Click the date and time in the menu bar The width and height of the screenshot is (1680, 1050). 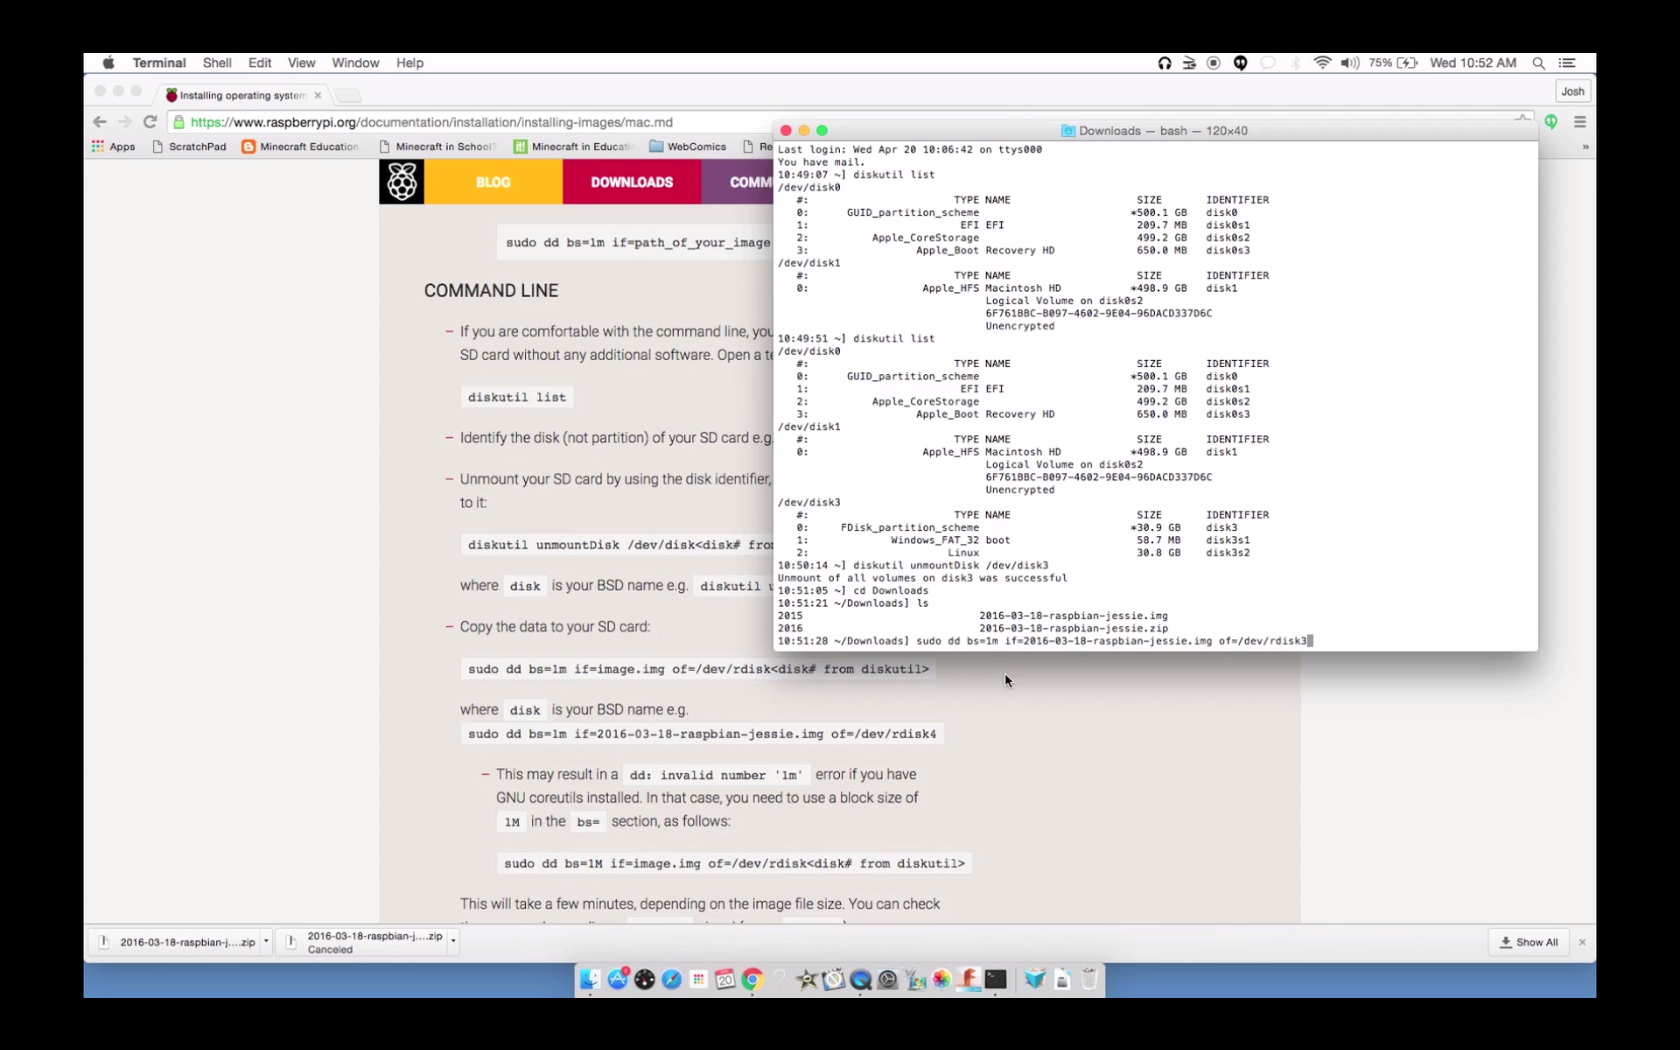(x=1473, y=63)
